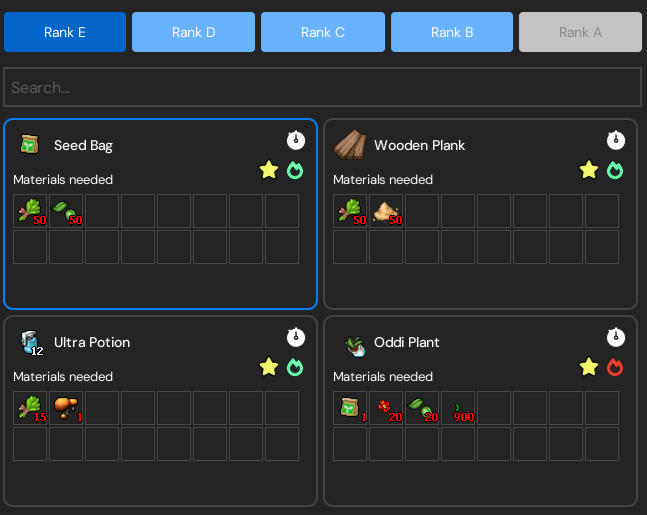Viewport: 647px width, 515px height.
Task: Click the Wooden Plank item icon
Action: click(x=350, y=145)
